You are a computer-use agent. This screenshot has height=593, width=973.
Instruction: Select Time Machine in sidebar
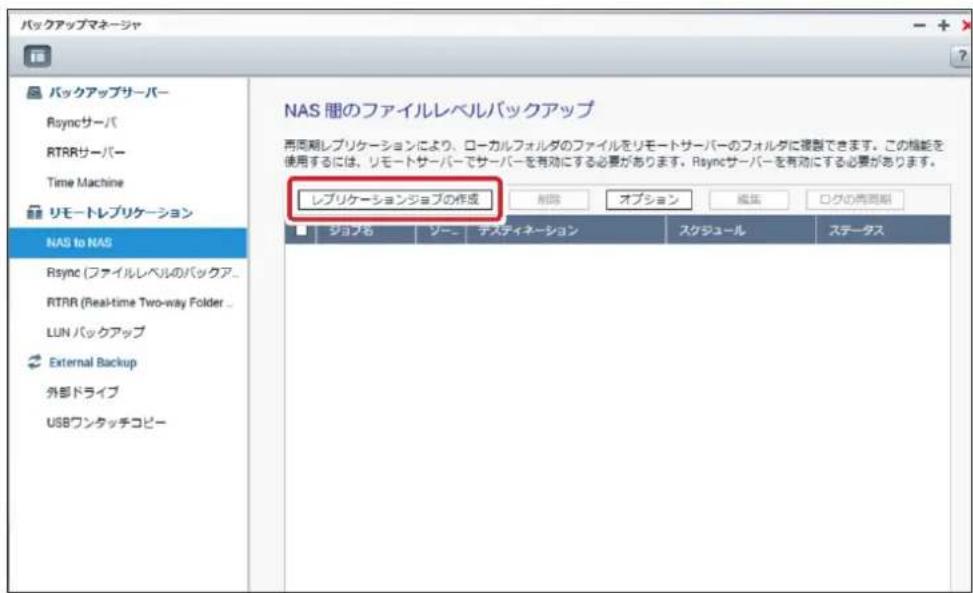[x=85, y=182]
